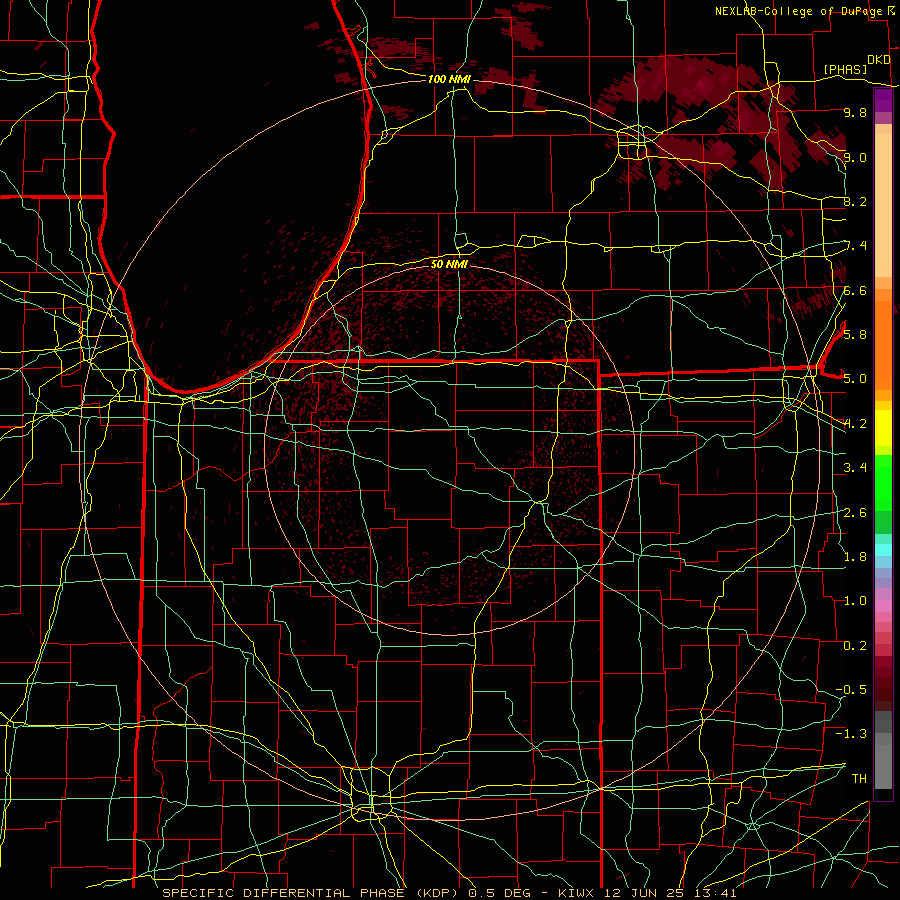Viewport: 900px width, 900px height.
Task: Click the purple band at scale top
Action: pyautogui.click(x=883, y=101)
